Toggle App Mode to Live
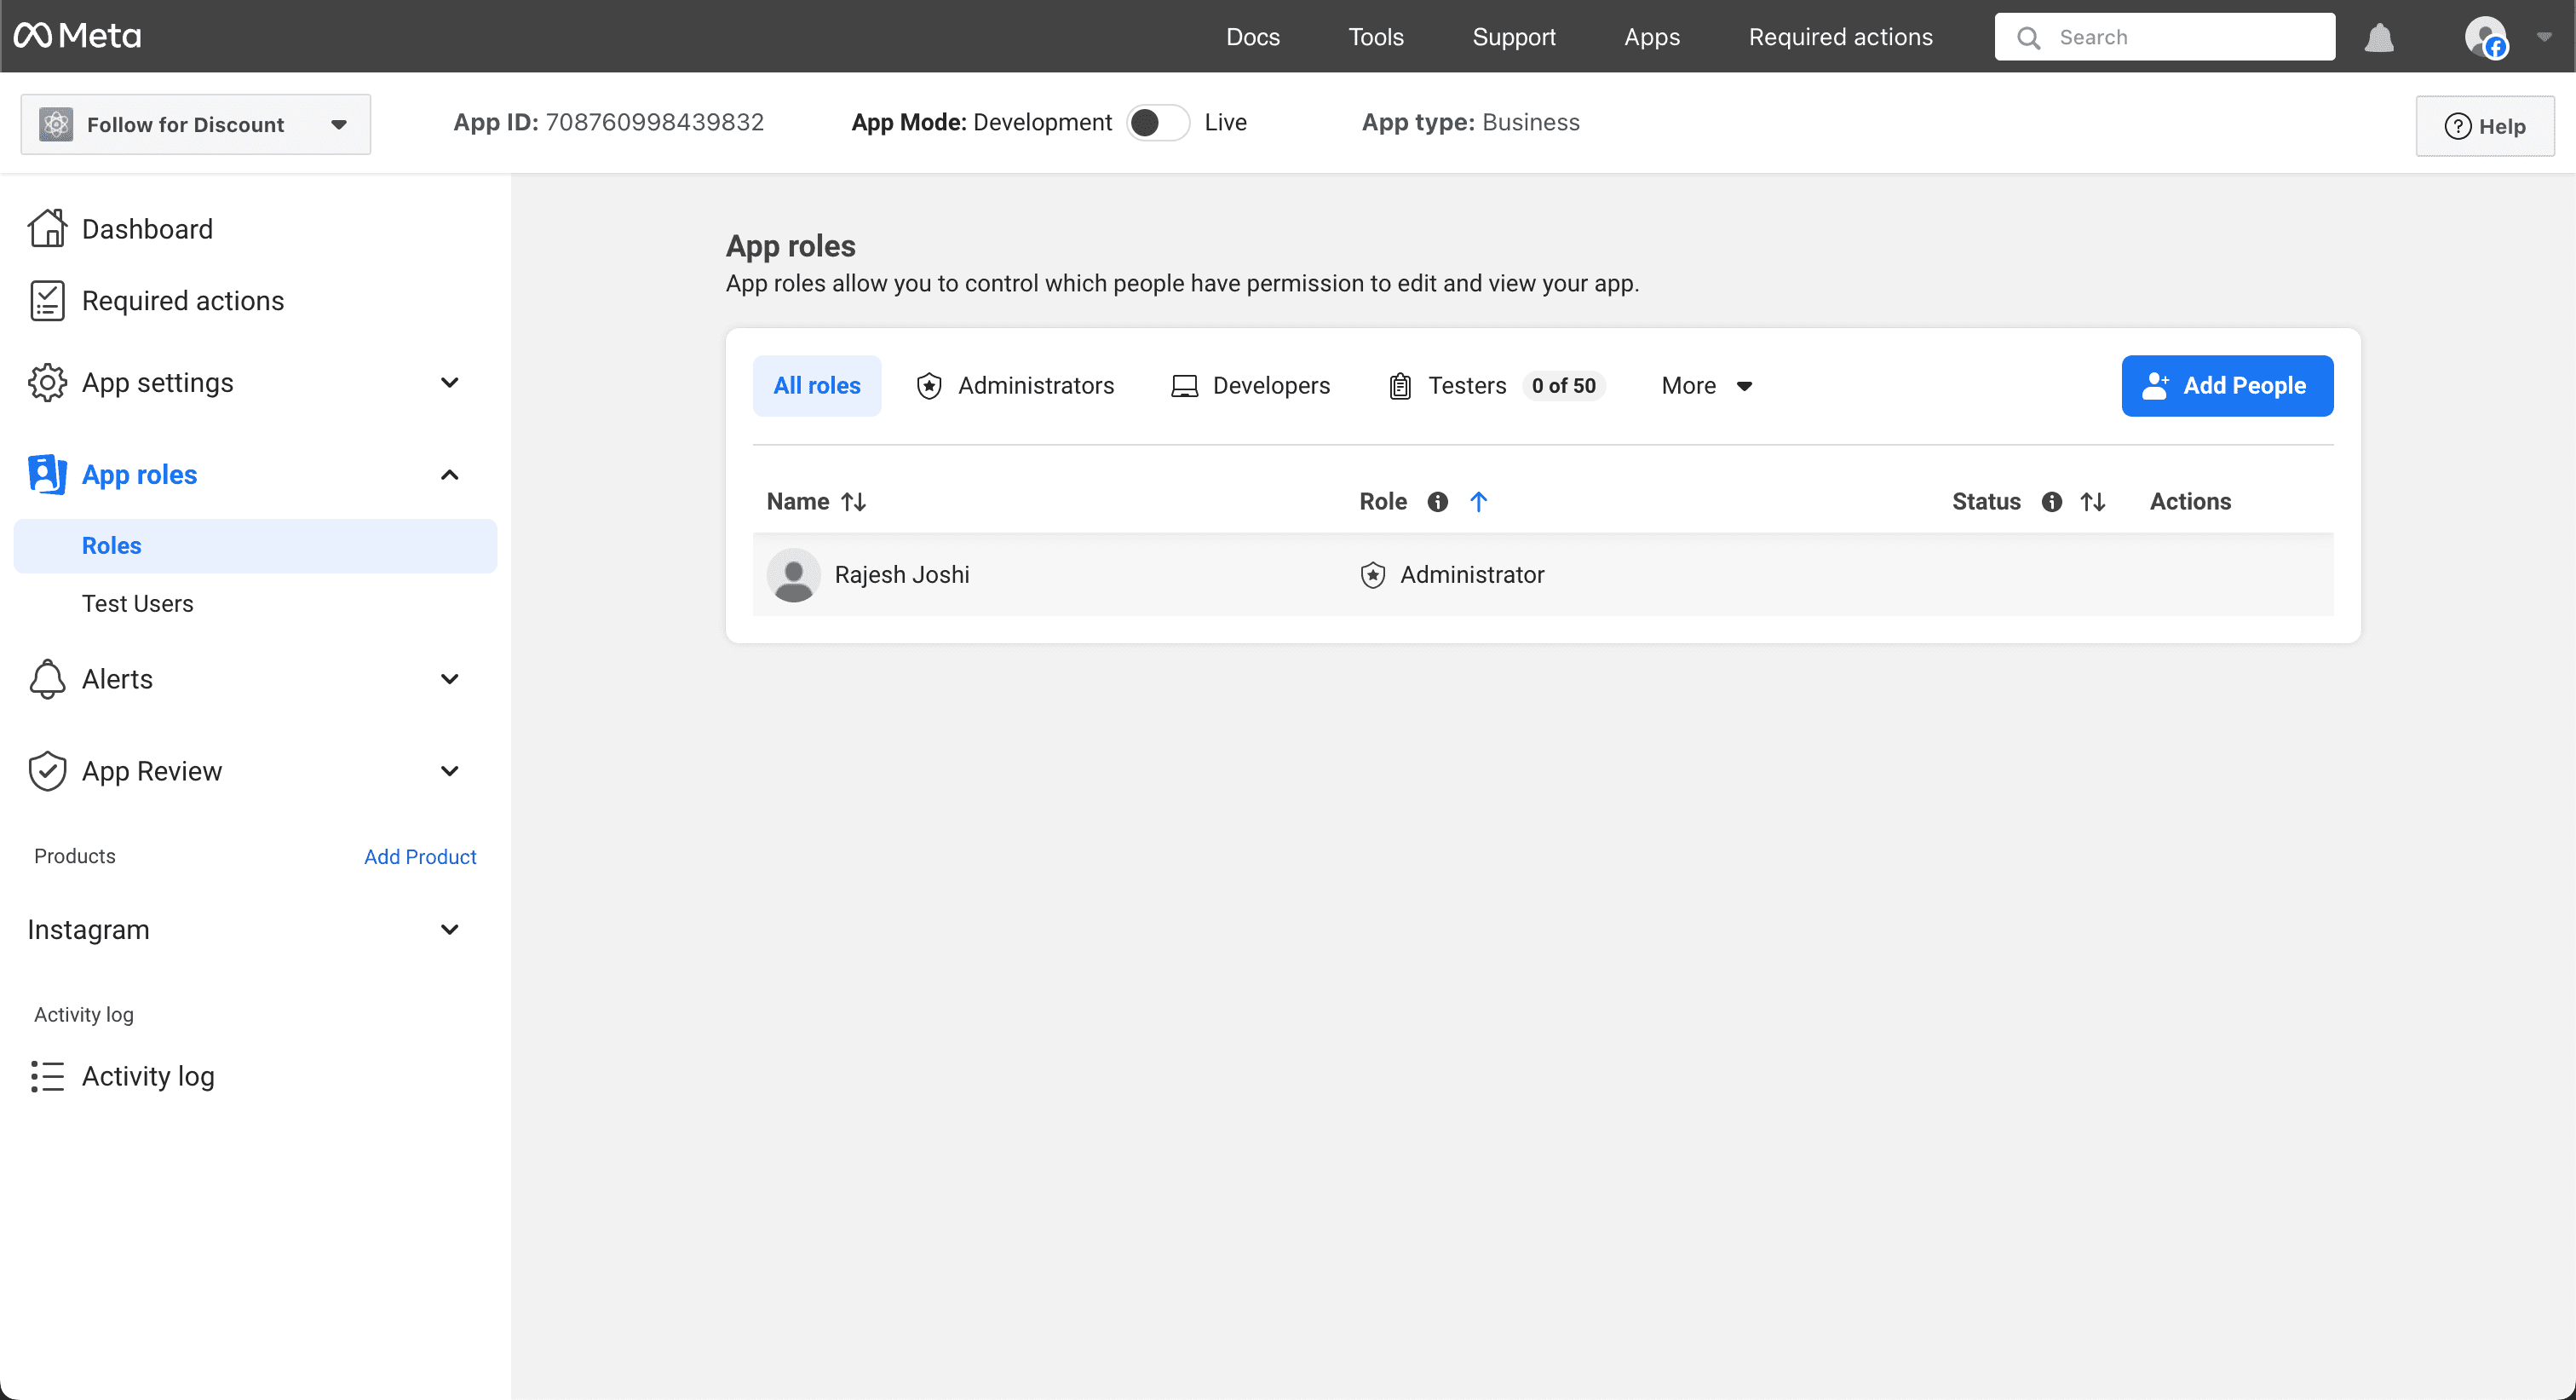2576x1400 pixels. 1158,122
